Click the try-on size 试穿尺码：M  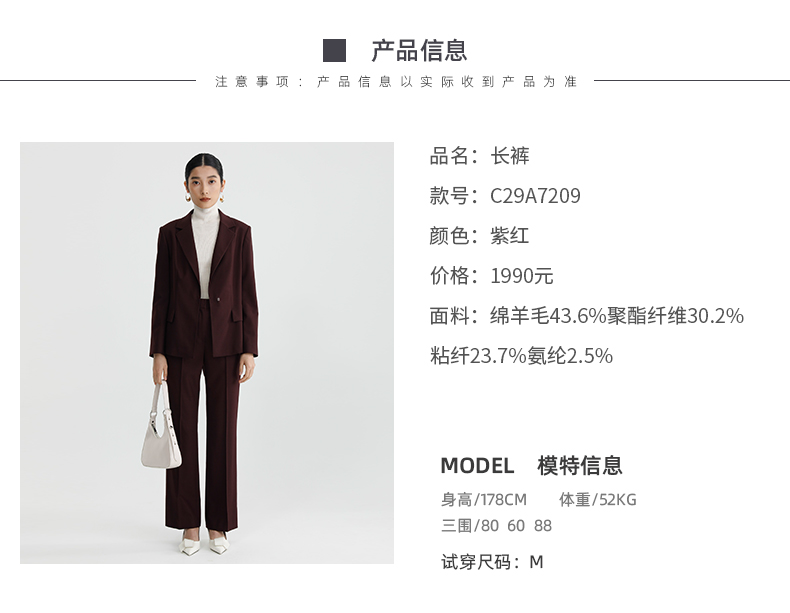[x=493, y=562]
